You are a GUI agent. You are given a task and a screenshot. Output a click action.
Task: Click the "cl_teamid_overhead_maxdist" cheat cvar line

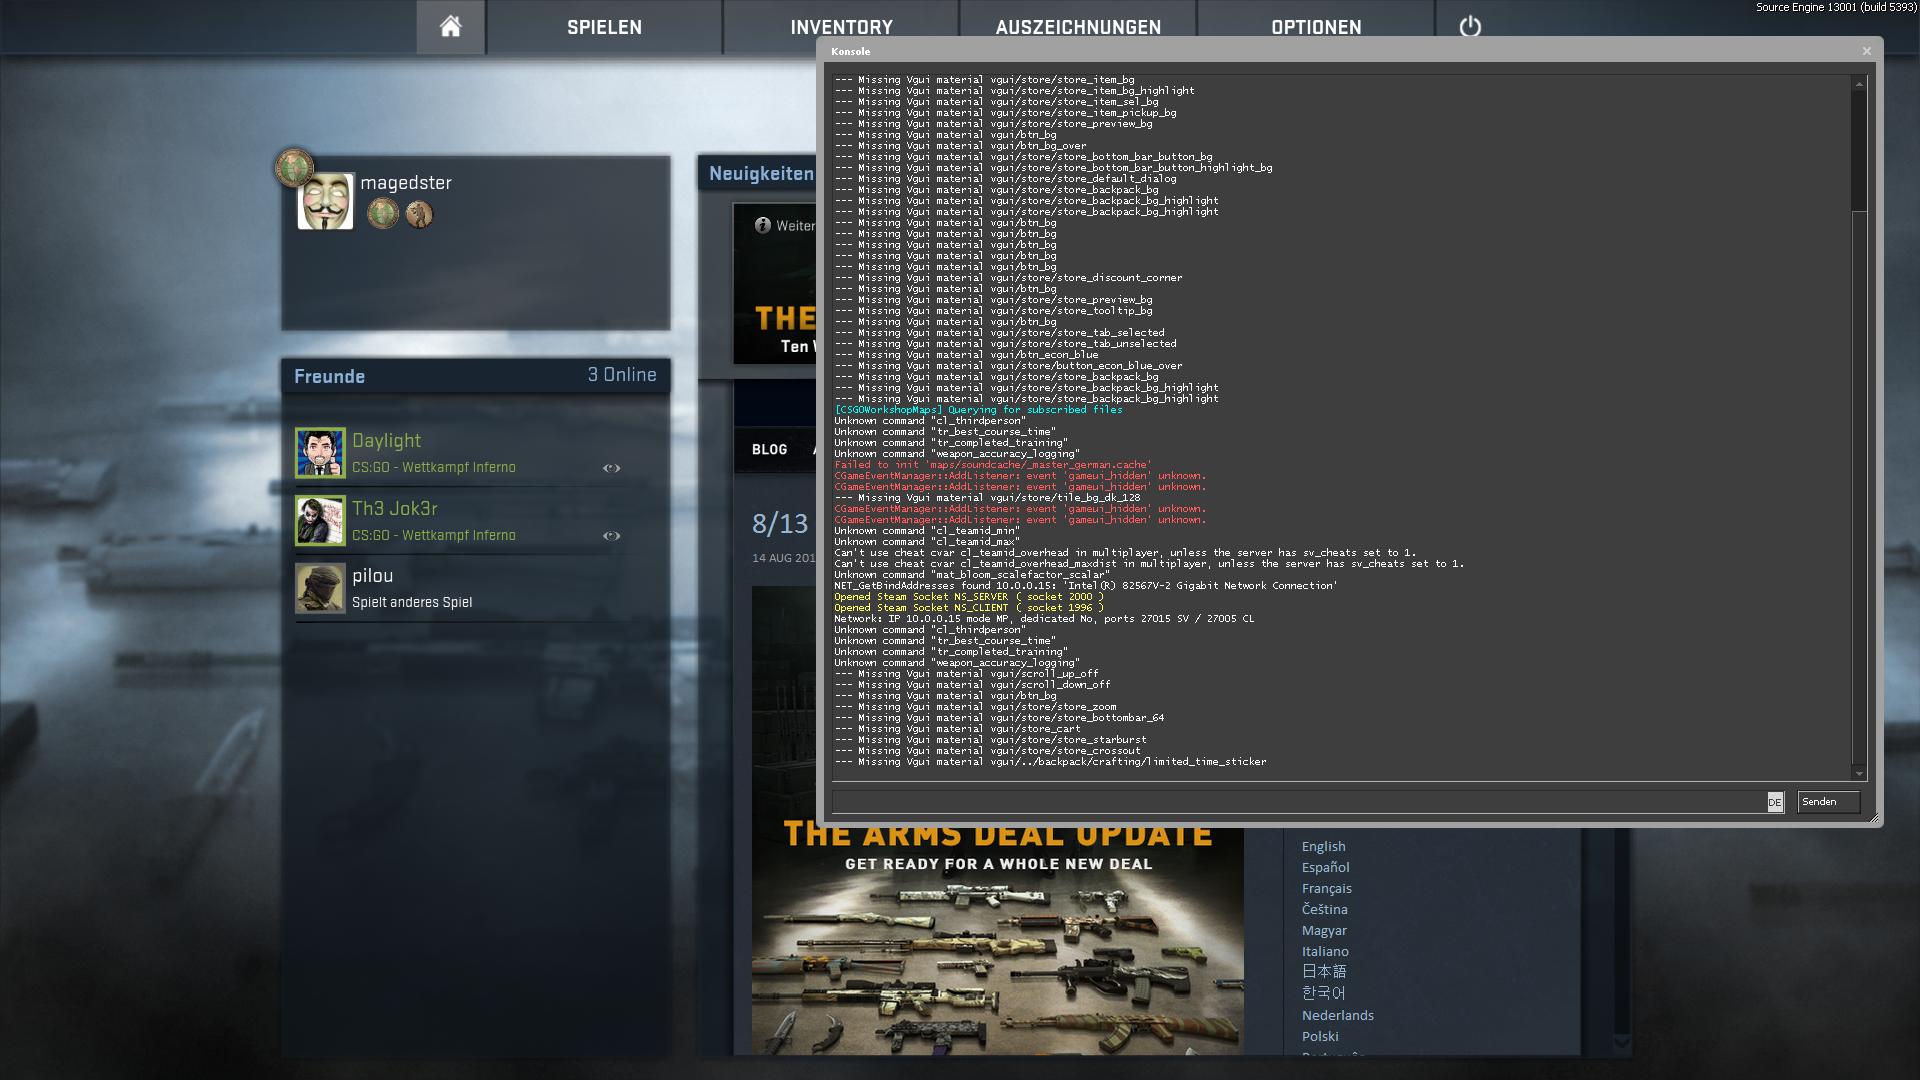1149,564
